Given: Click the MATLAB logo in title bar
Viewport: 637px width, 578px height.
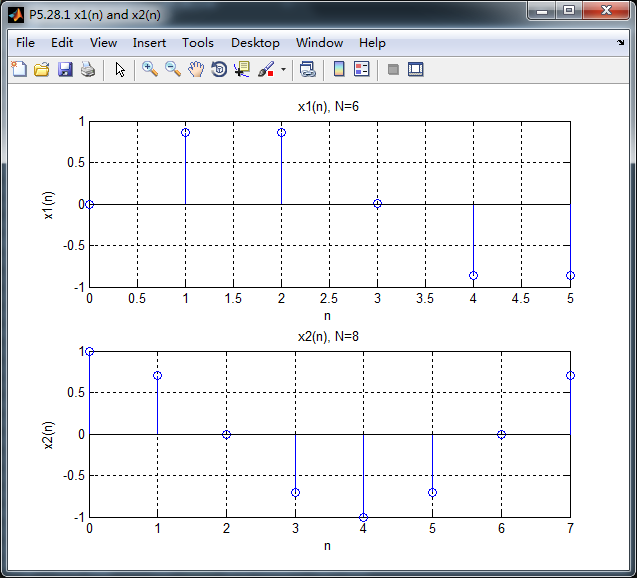Looking at the screenshot, I should 16,15.
